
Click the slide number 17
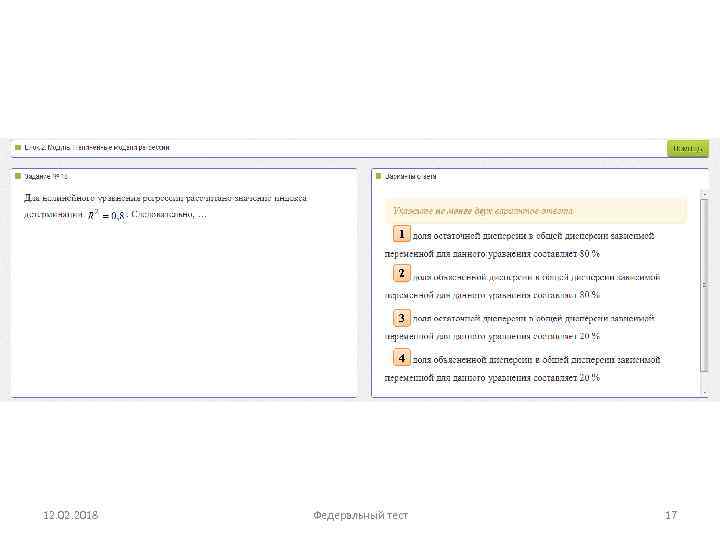(671, 515)
